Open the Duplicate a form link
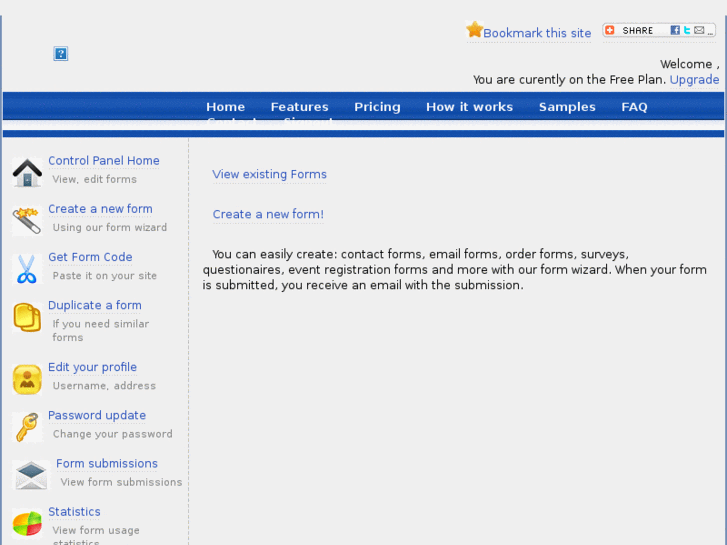Screen dimensions: 727x545 (95, 305)
